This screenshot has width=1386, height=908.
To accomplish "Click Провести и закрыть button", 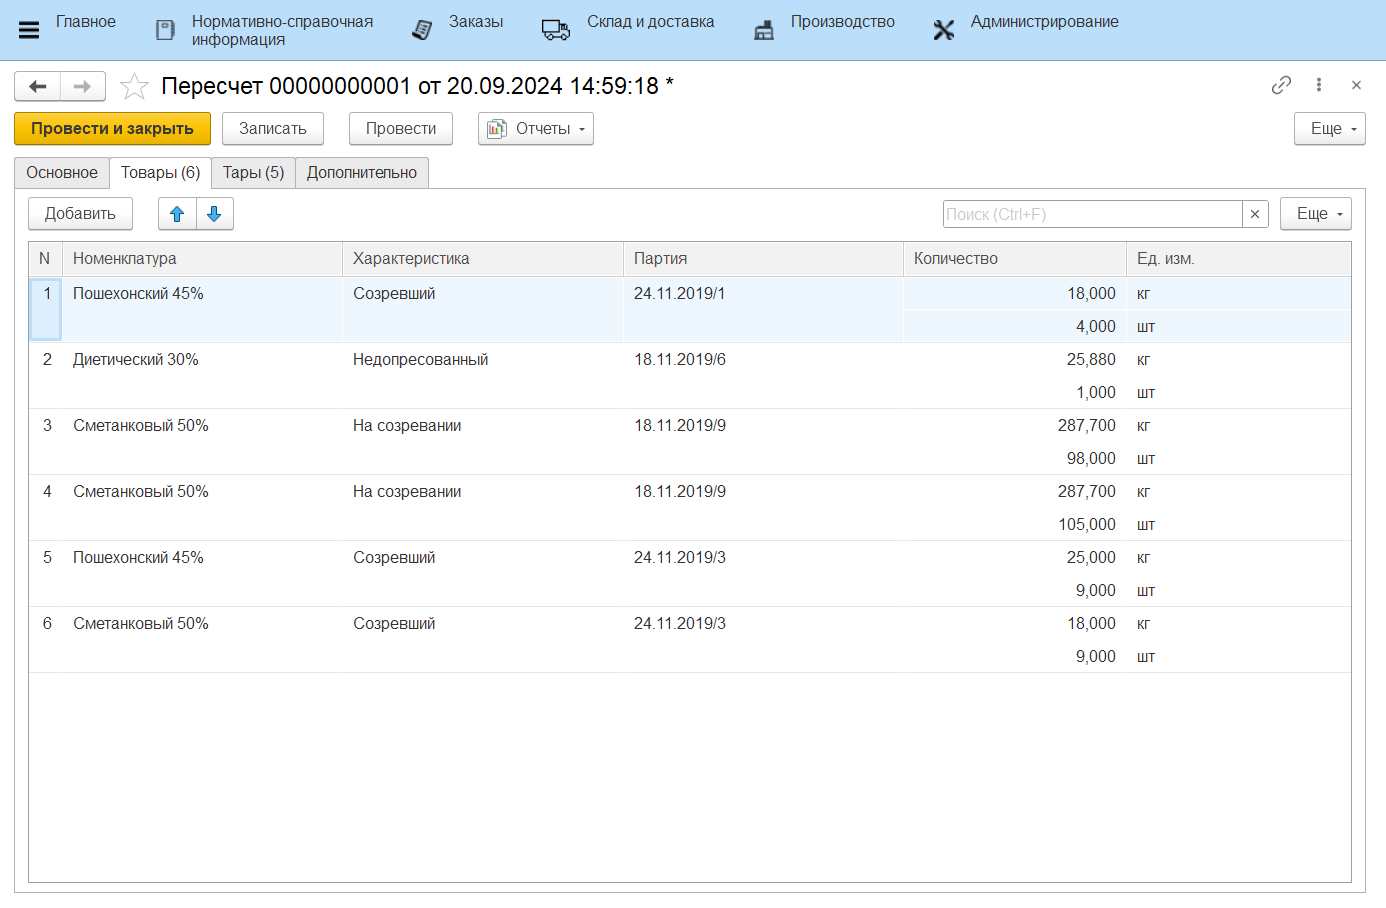I will [x=112, y=129].
